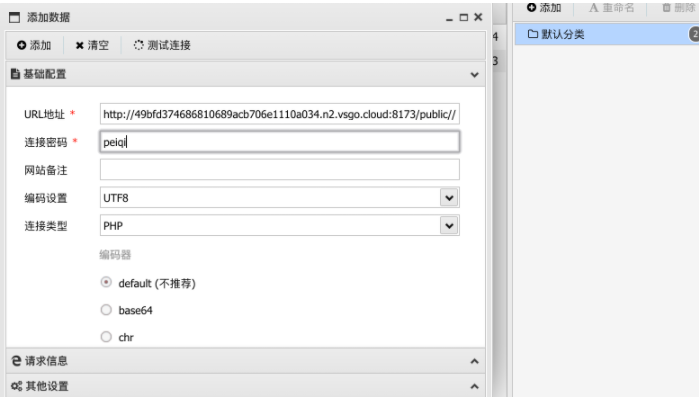The image size is (699, 397).
Task: Select the chr encoder radio
Action: pos(106,337)
